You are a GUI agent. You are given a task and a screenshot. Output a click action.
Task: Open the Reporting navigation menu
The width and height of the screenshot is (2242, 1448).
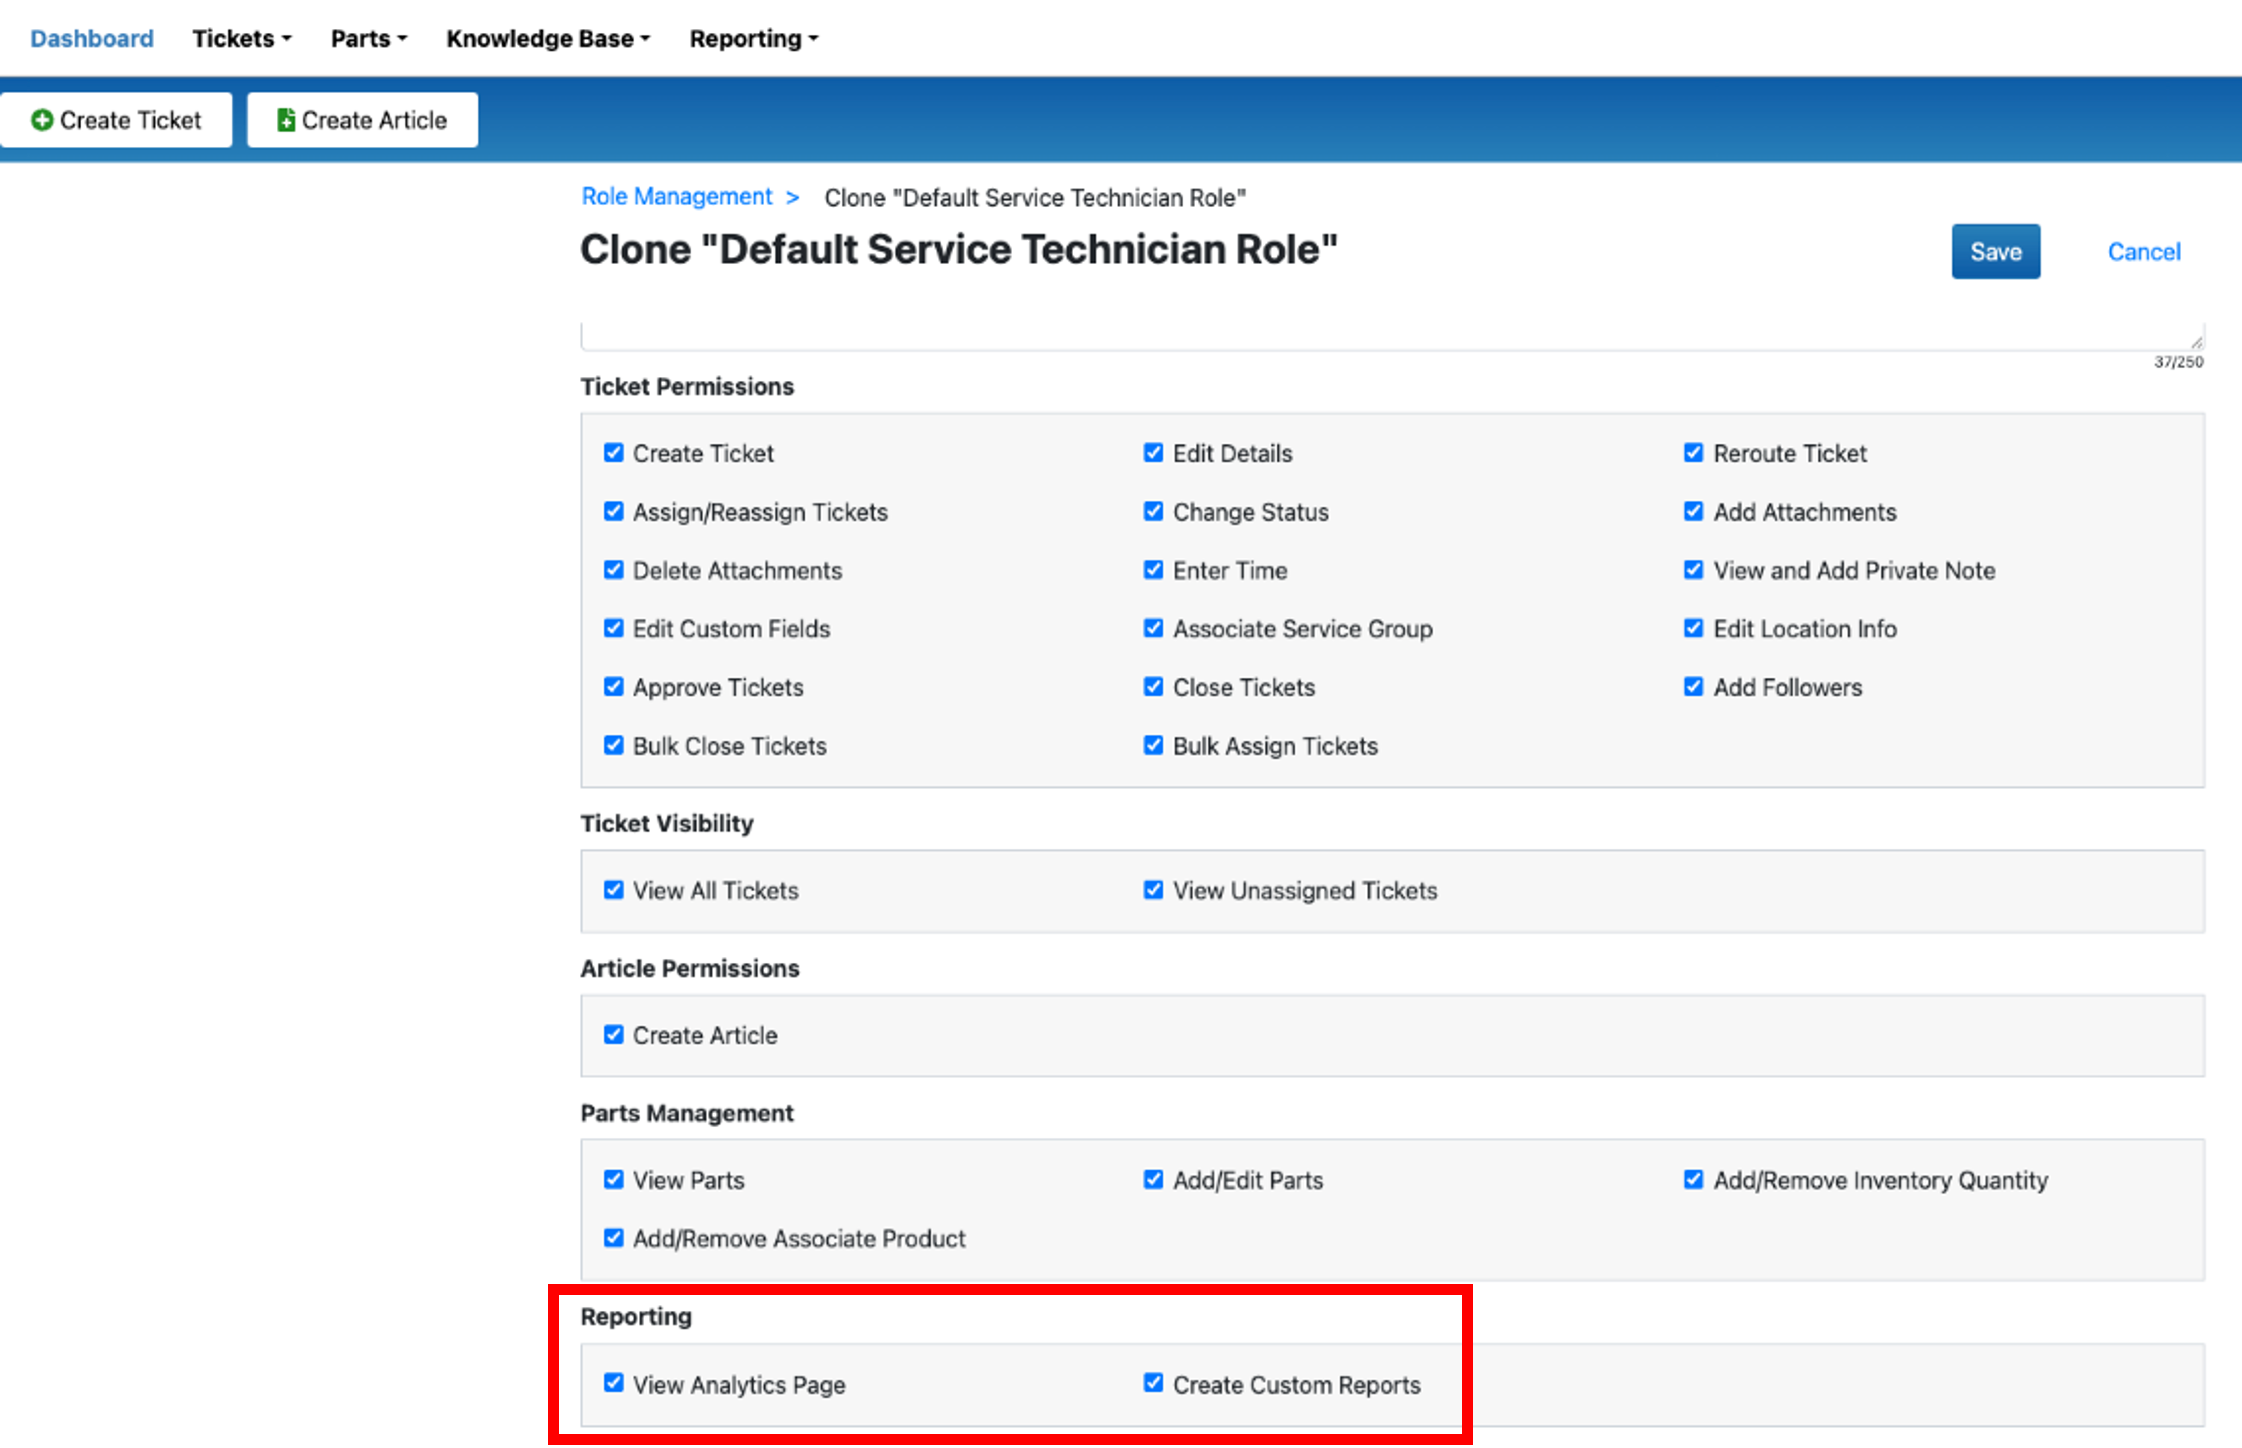pyautogui.click(x=754, y=38)
